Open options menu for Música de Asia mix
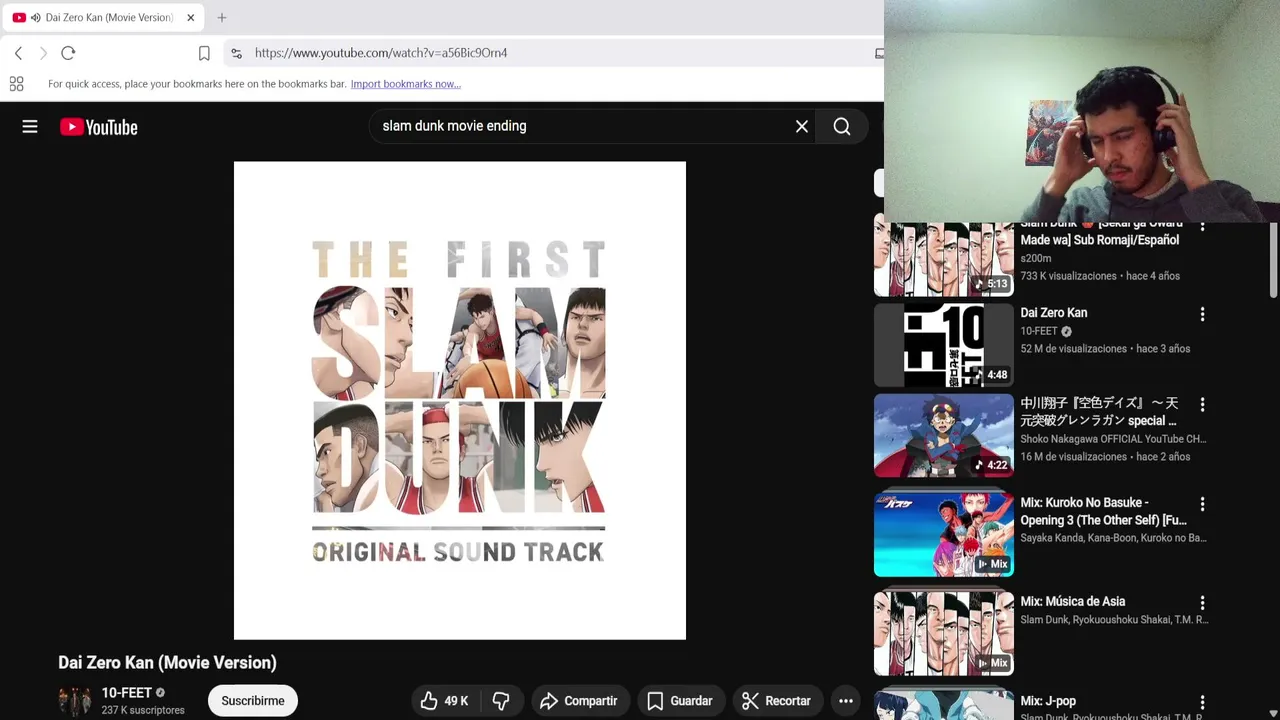 point(1202,603)
